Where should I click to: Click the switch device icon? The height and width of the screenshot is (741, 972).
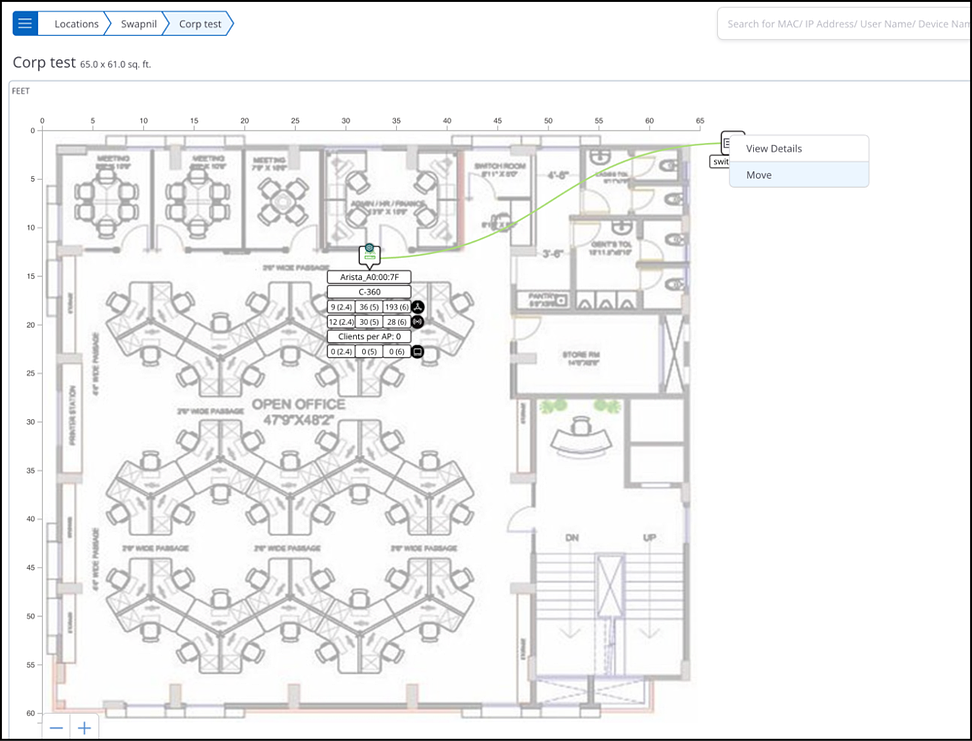(730, 143)
